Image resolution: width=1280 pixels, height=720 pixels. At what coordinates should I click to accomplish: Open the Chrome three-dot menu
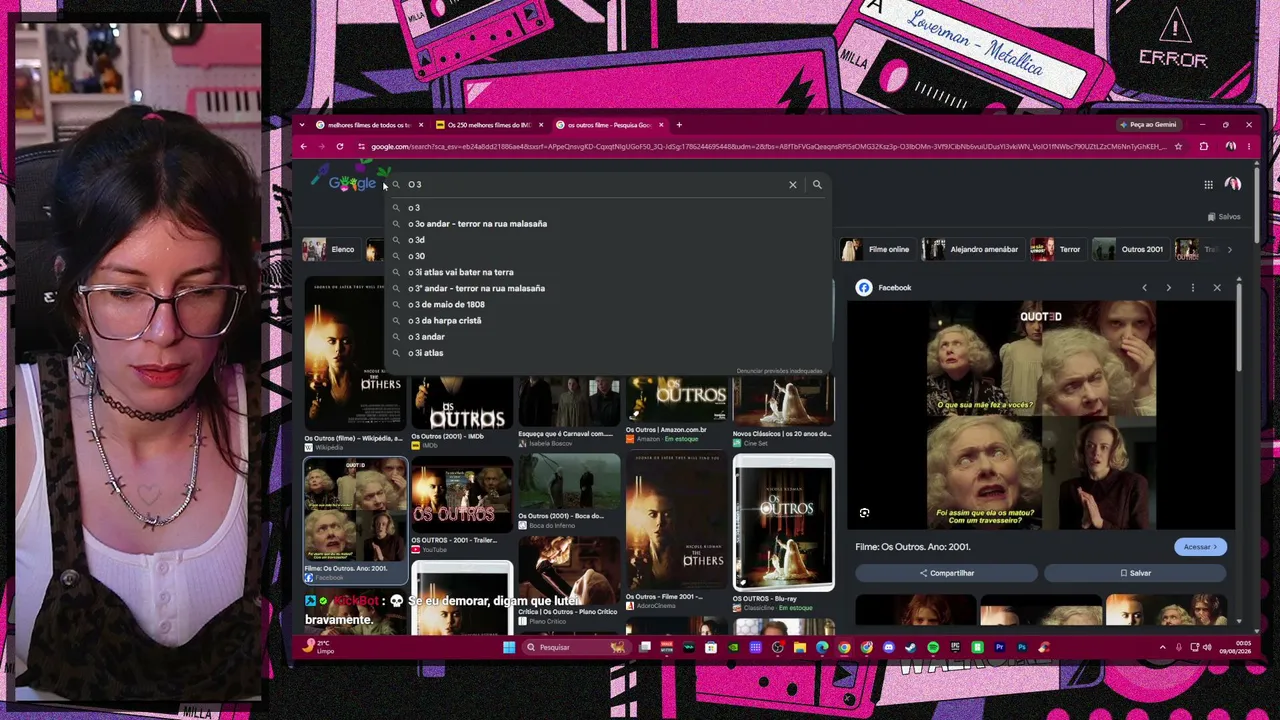click(1248, 146)
